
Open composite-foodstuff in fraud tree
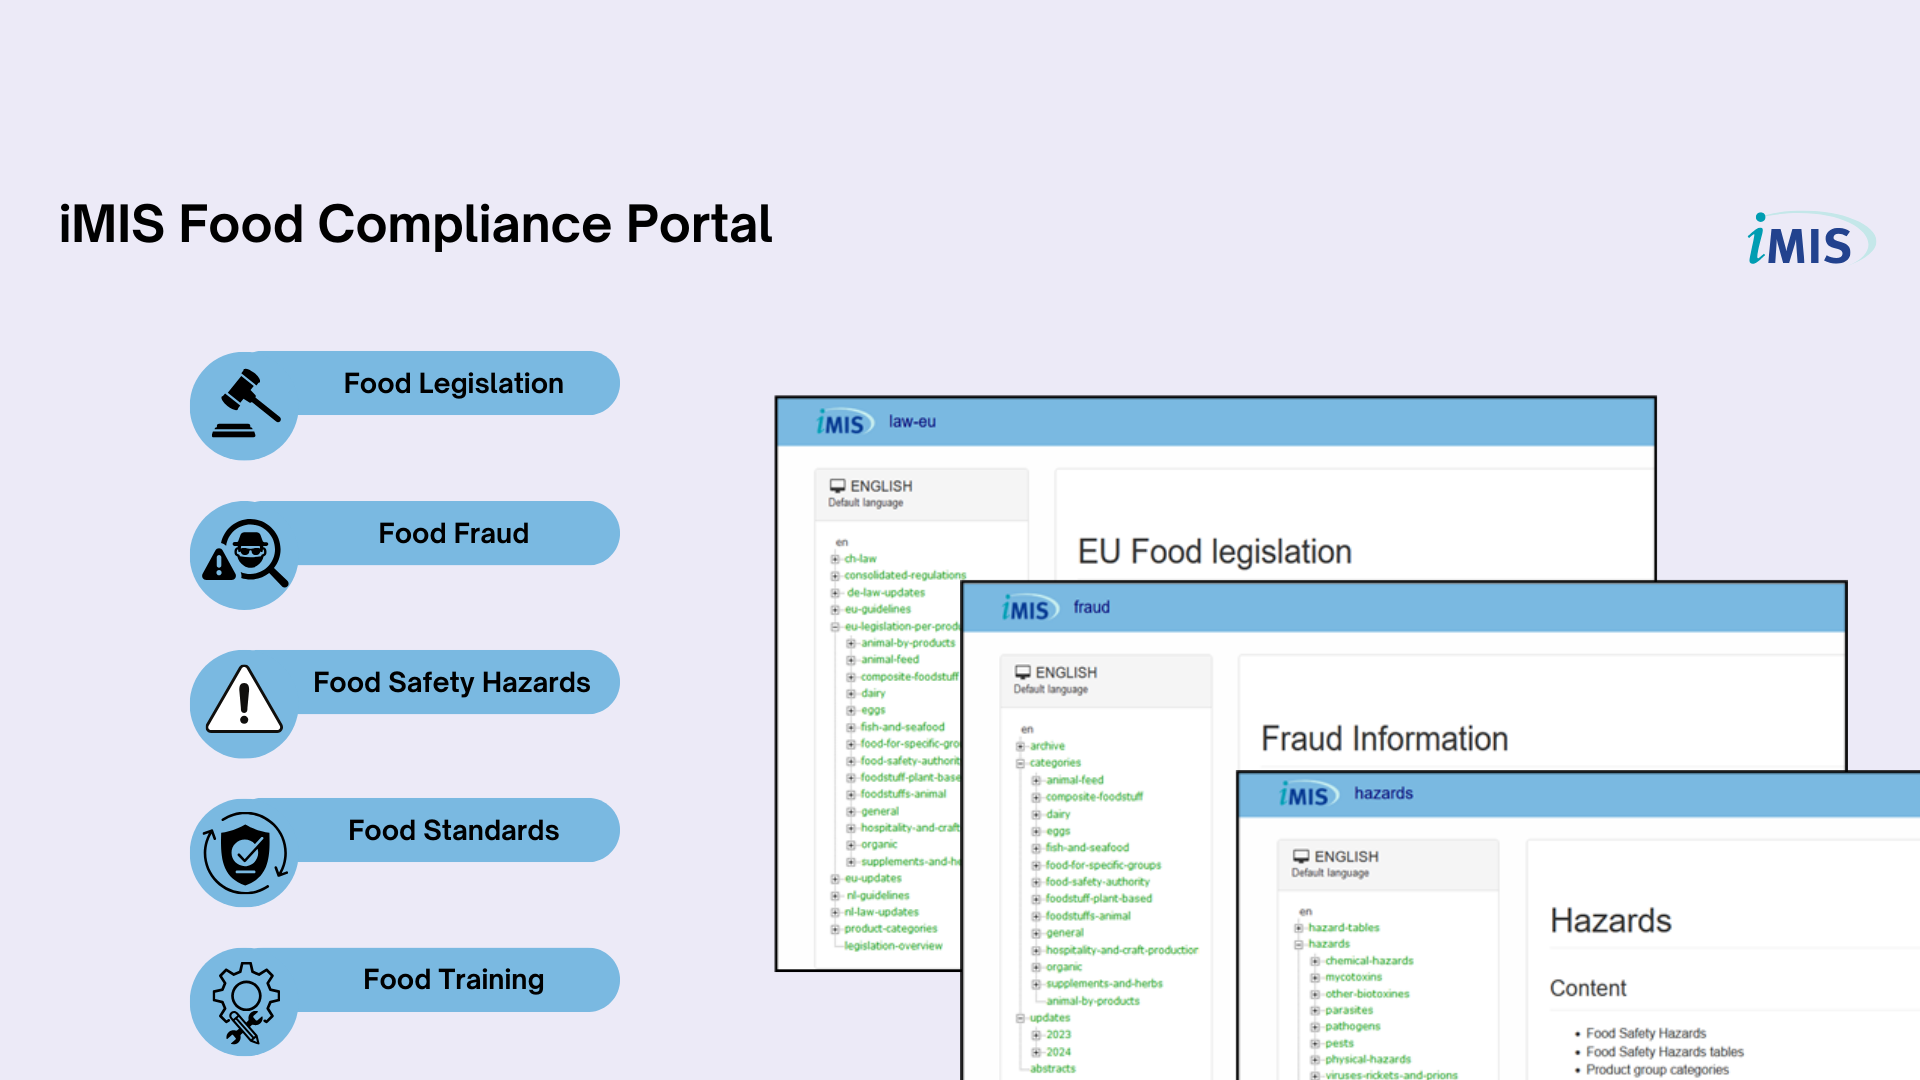[x=1094, y=797]
